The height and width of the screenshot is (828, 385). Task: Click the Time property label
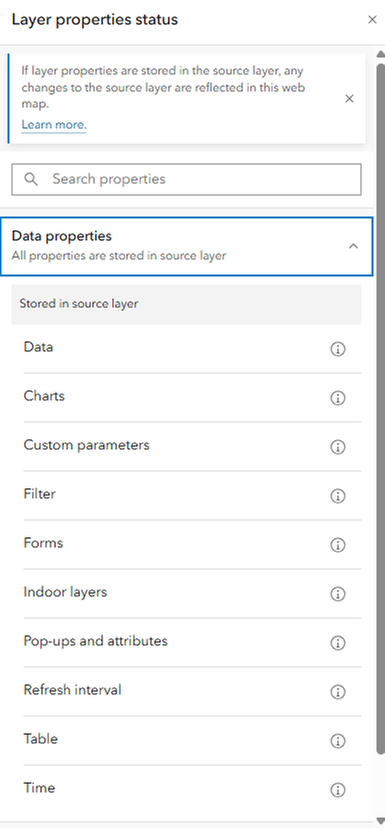point(39,788)
